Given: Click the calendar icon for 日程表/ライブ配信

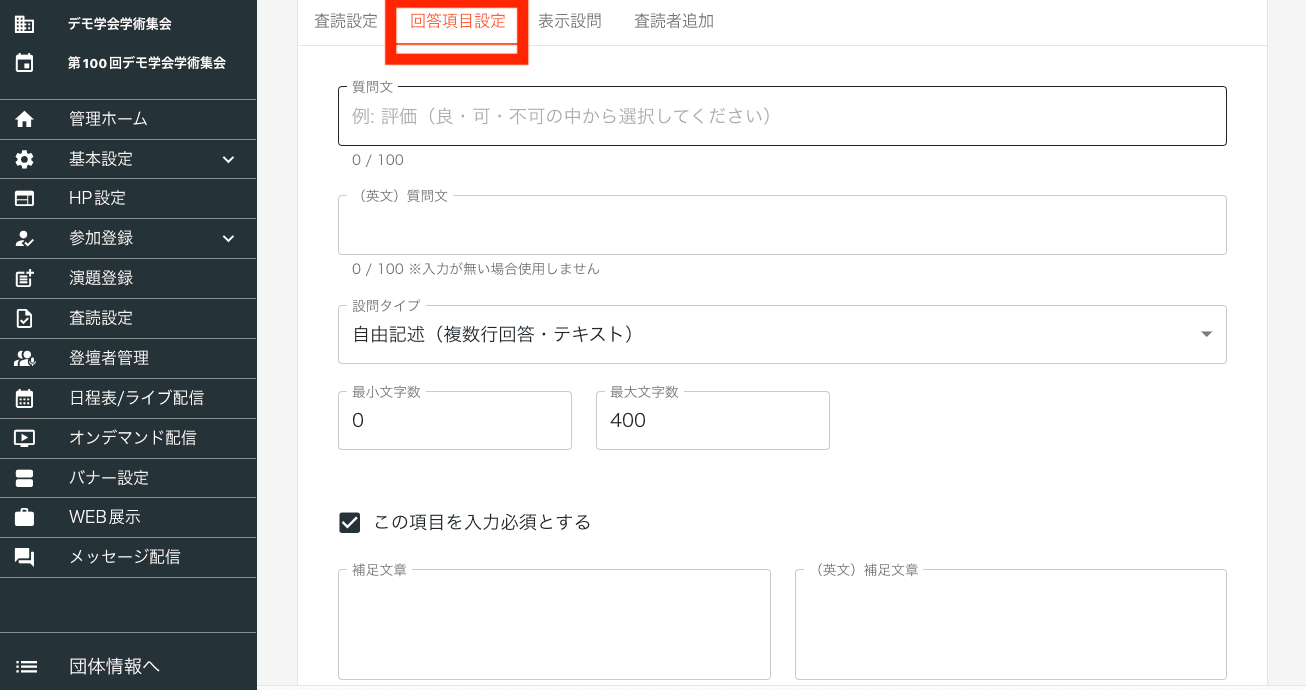Looking at the screenshot, I should 25,398.
